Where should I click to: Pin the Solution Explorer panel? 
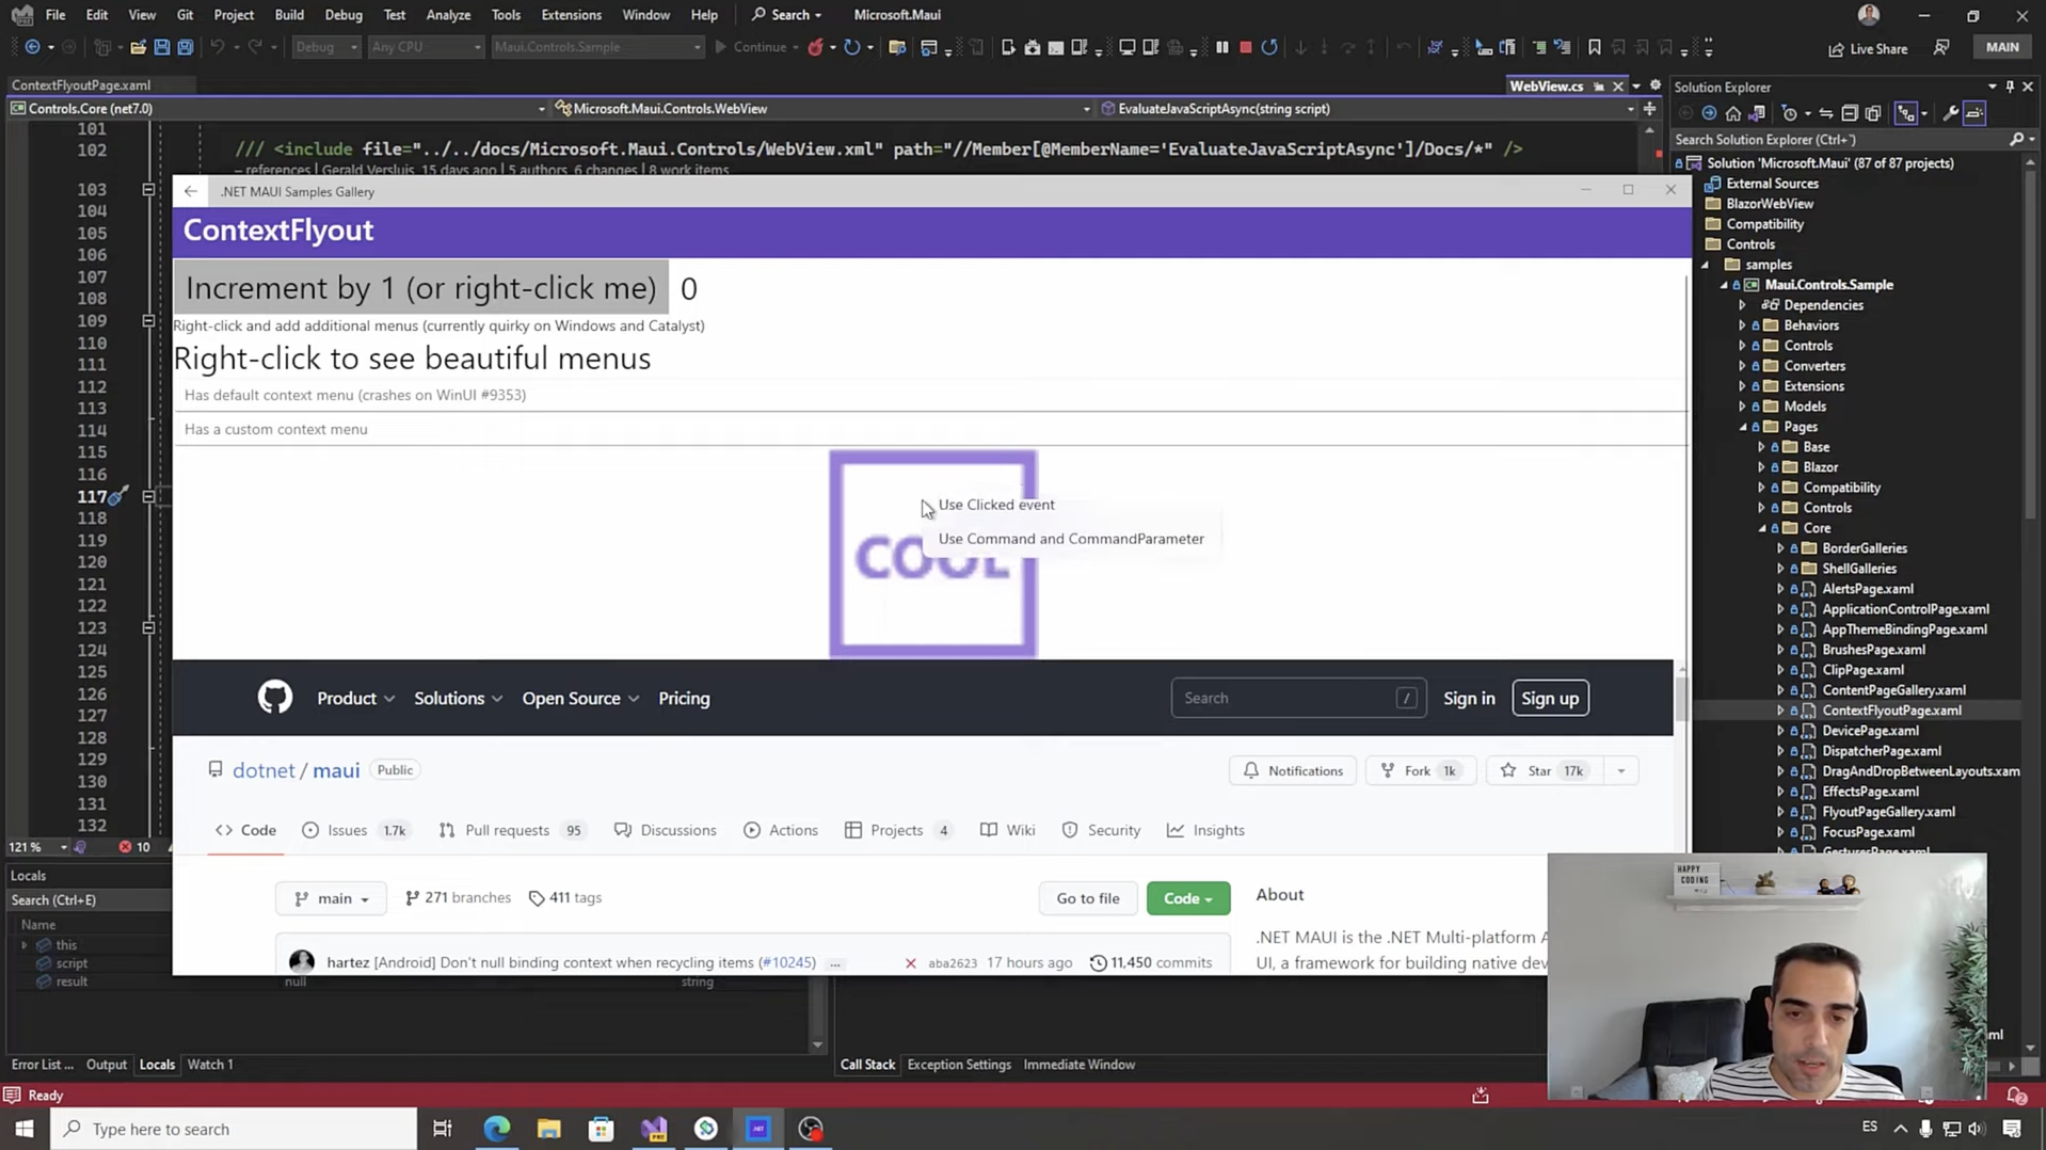click(2010, 87)
